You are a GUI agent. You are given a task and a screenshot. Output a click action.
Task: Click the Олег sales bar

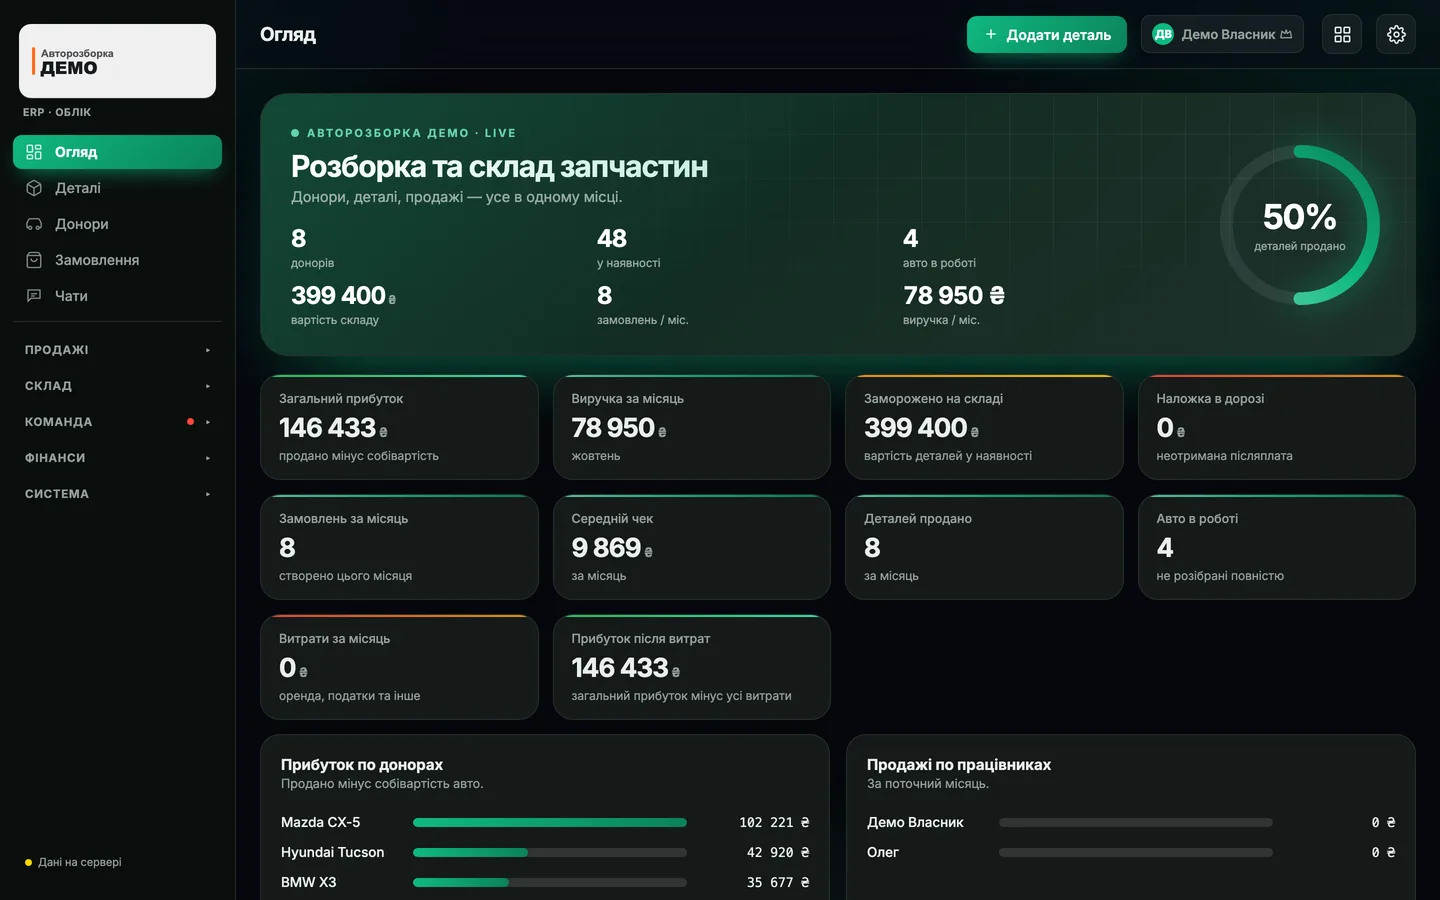pyautogui.click(x=1136, y=852)
